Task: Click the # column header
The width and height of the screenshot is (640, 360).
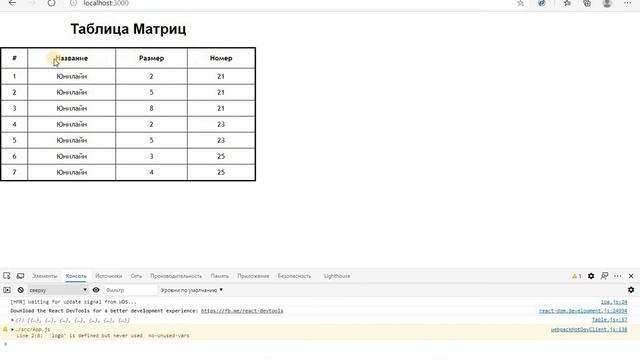Action: click(x=14, y=58)
